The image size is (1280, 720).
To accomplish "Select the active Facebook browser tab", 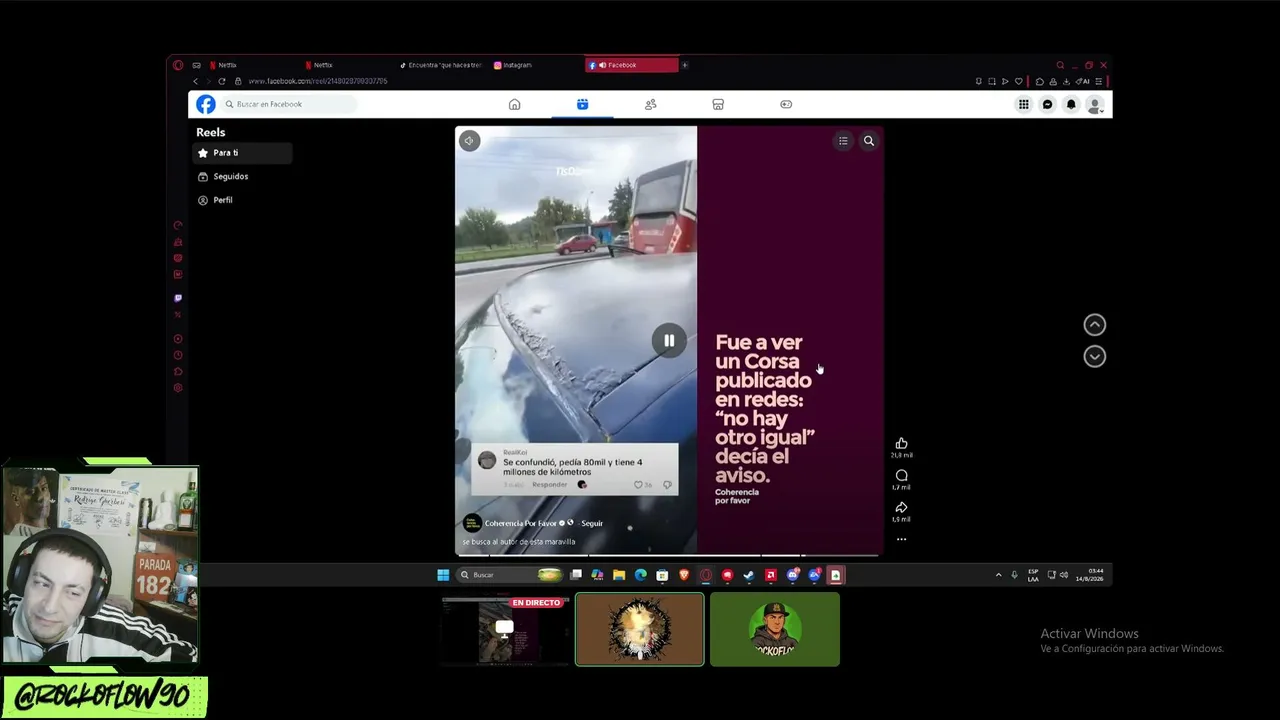I will click(631, 65).
